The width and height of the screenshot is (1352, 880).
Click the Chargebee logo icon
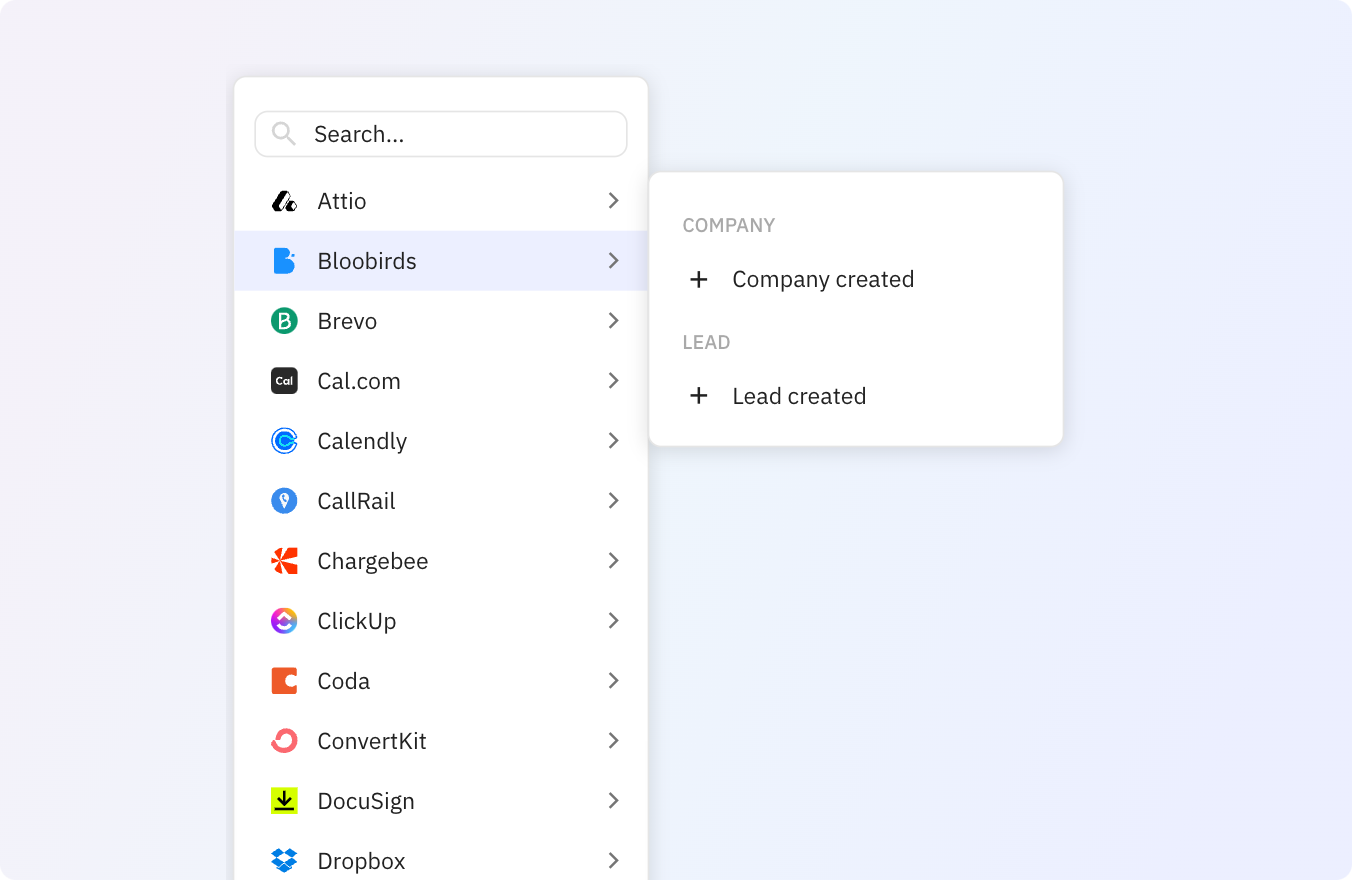pyautogui.click(x=284, y=561)
